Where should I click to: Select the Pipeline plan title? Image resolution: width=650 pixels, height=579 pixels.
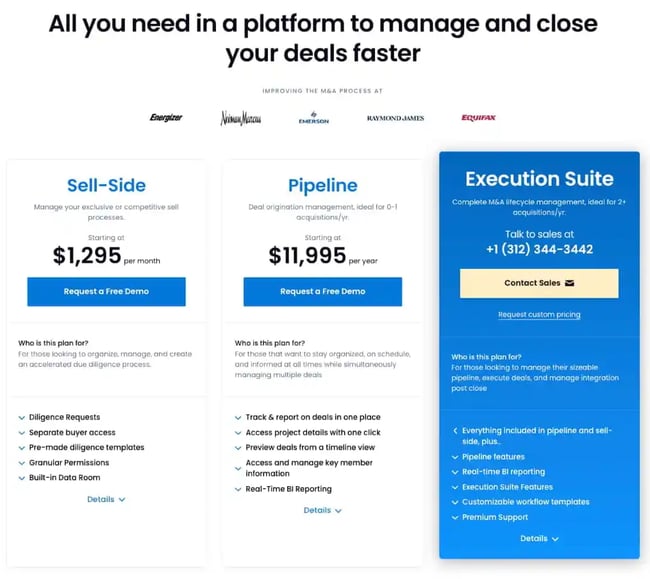pyautogui.click(x=322, y=185)
